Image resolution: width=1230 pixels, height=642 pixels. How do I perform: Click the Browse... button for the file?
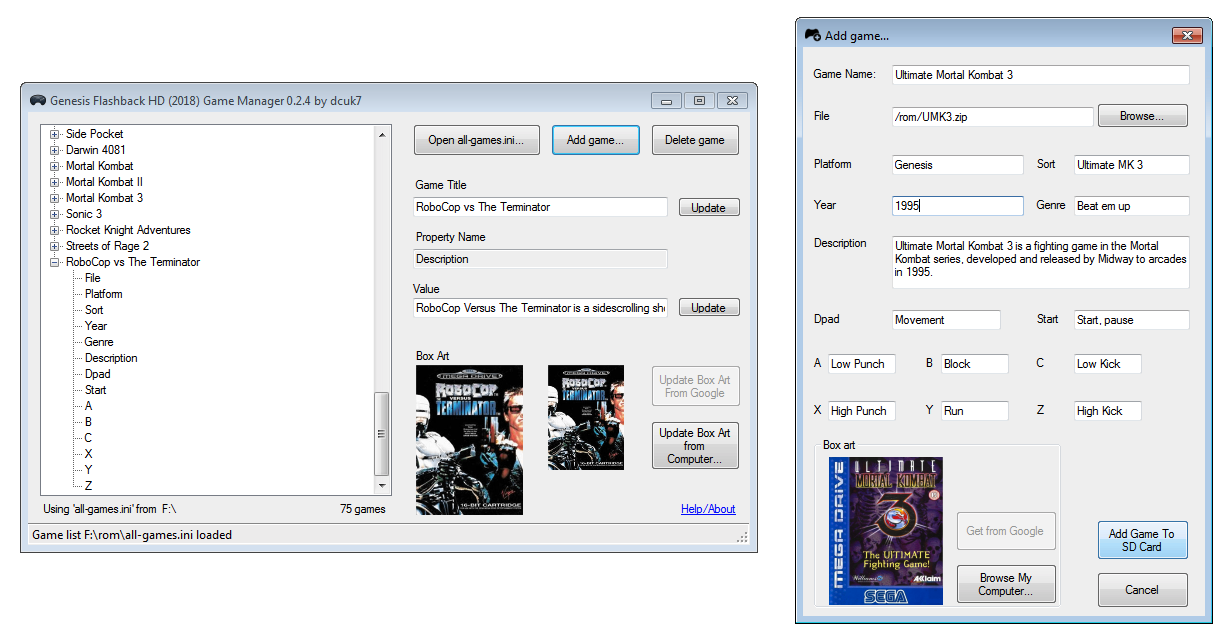1143,116
